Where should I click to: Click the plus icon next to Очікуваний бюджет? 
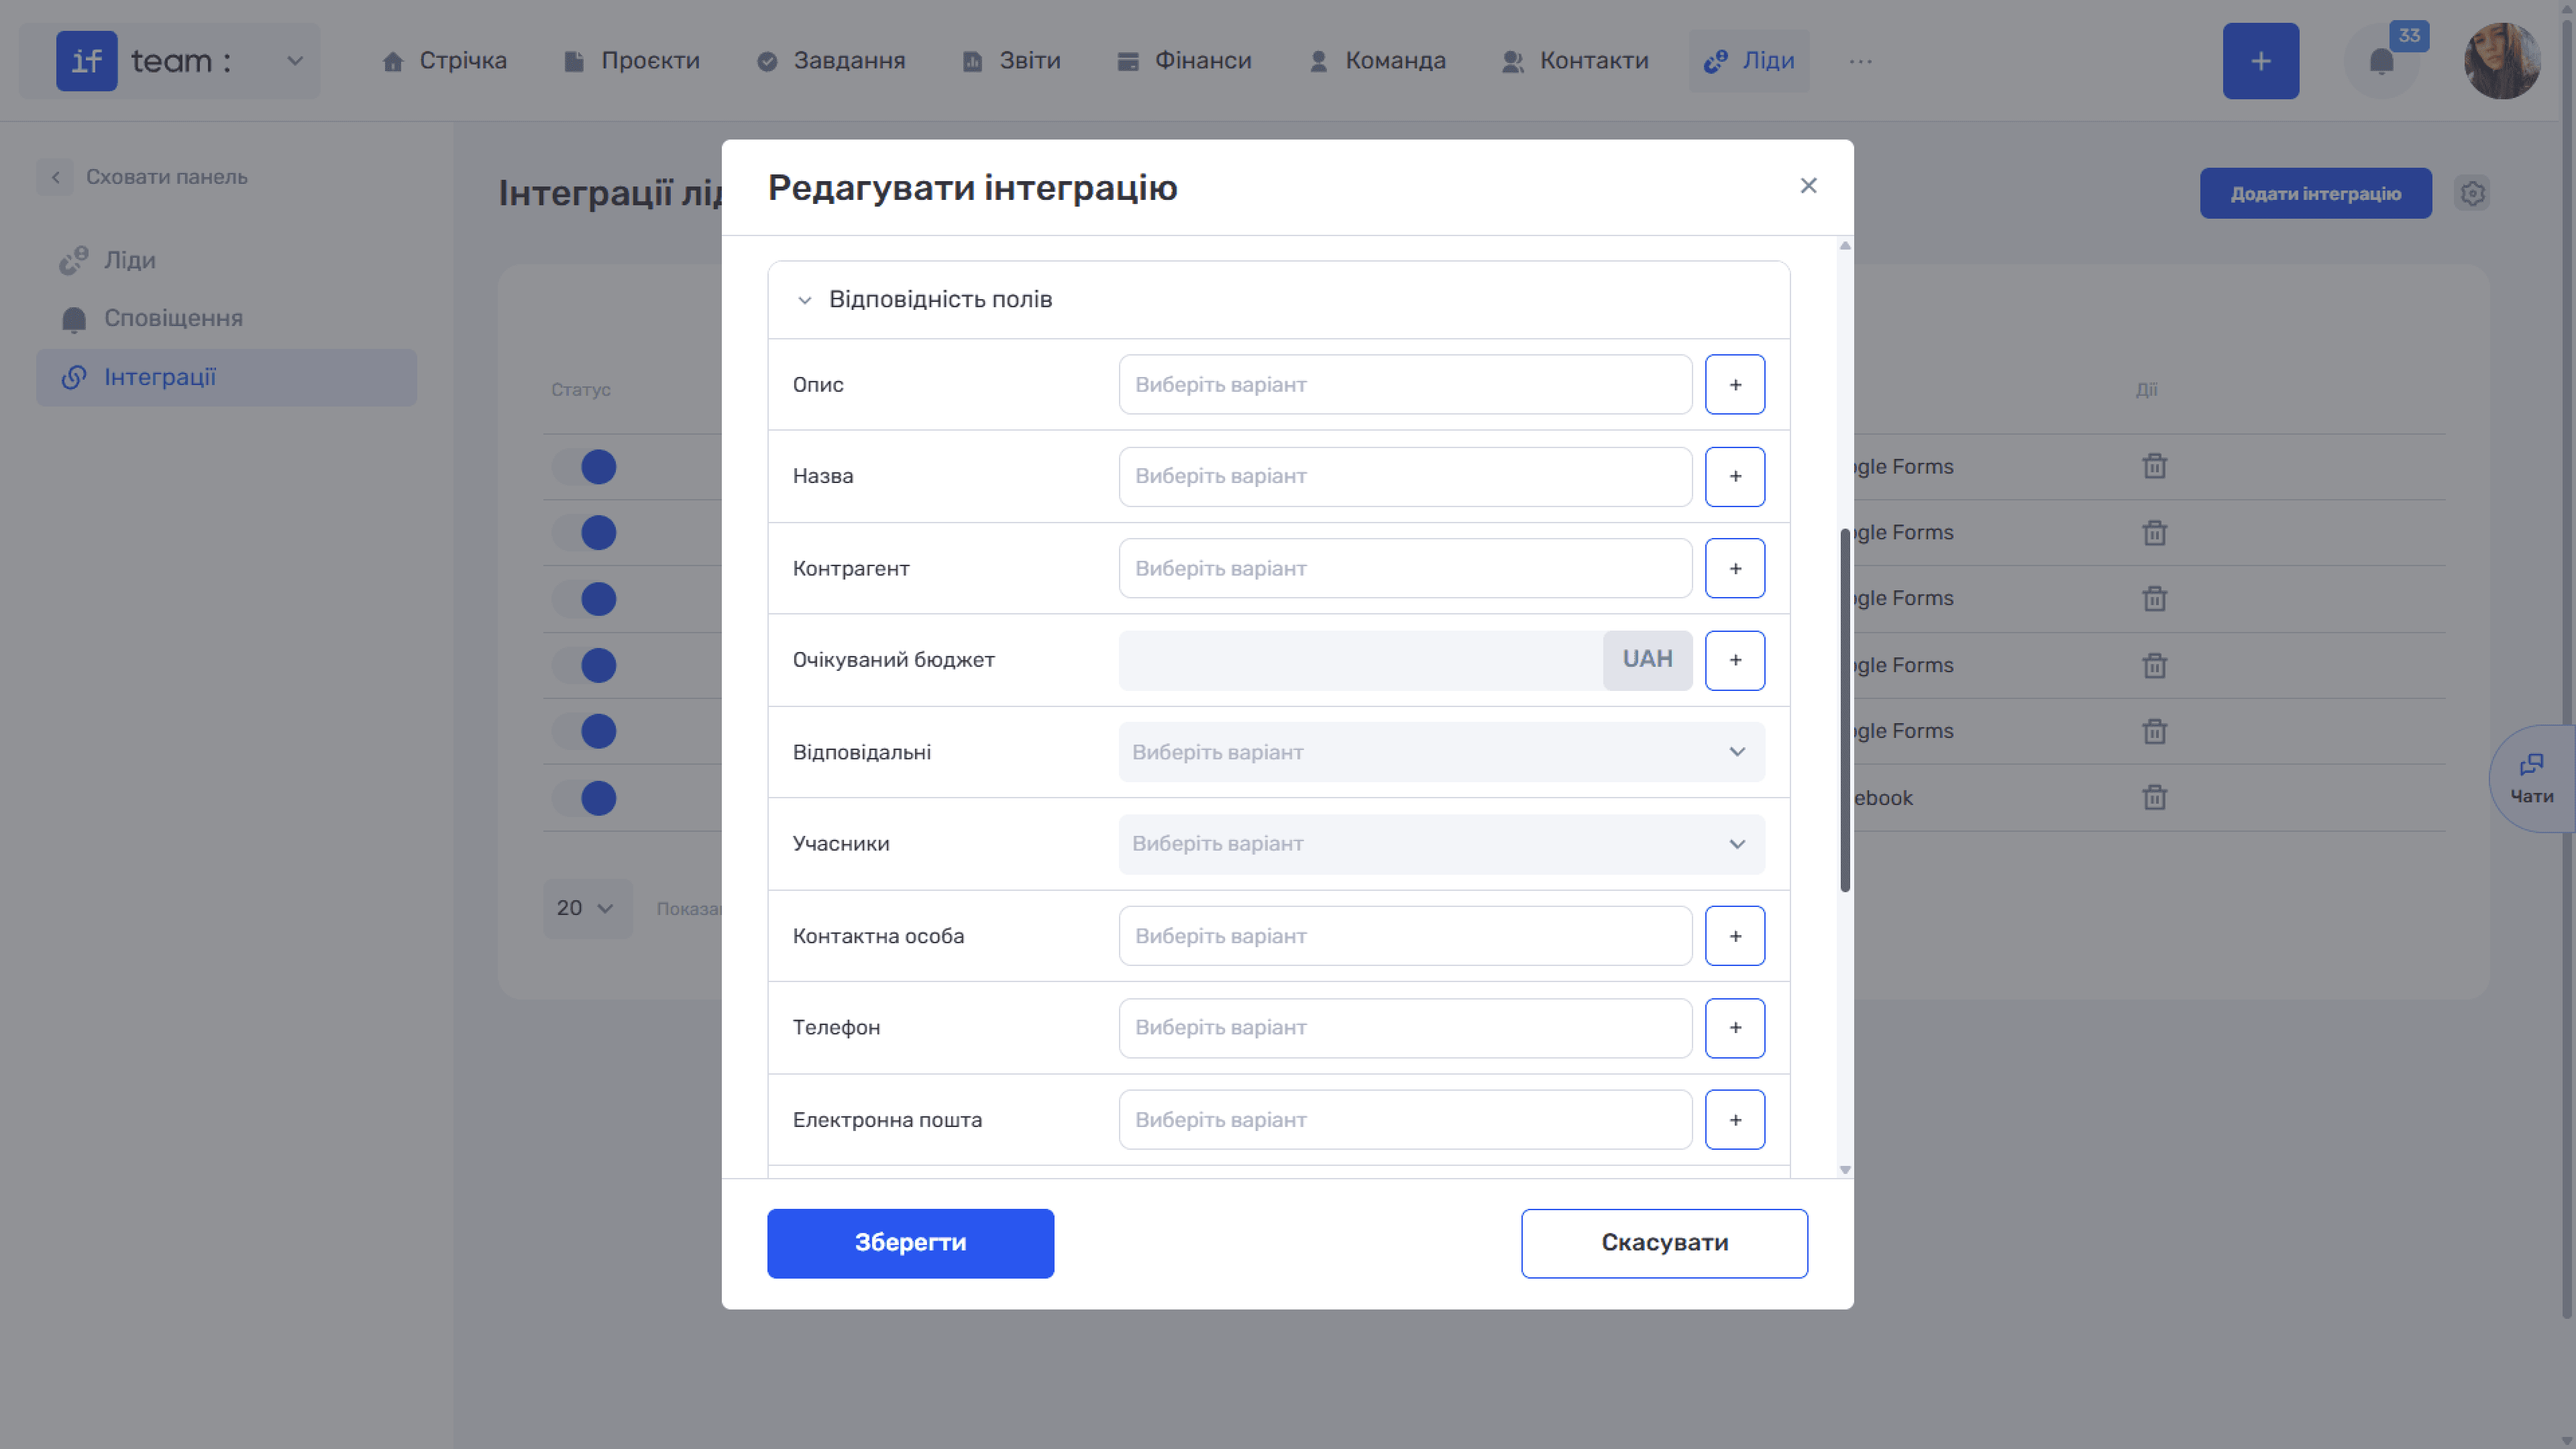tap(1735, 660)
